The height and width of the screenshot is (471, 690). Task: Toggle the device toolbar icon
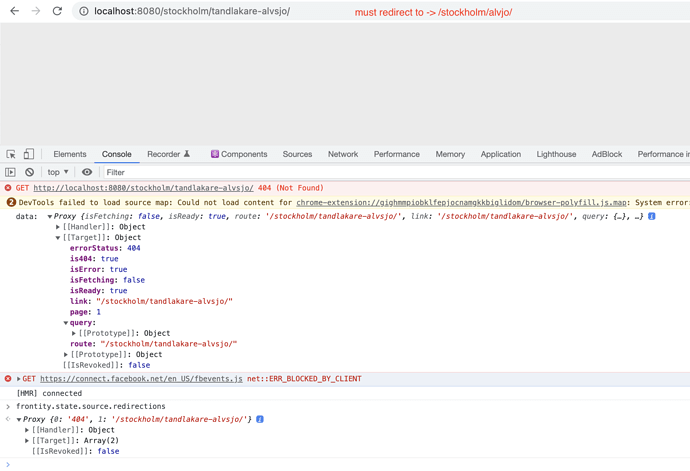pyautogui.click(x=29, y=154)
